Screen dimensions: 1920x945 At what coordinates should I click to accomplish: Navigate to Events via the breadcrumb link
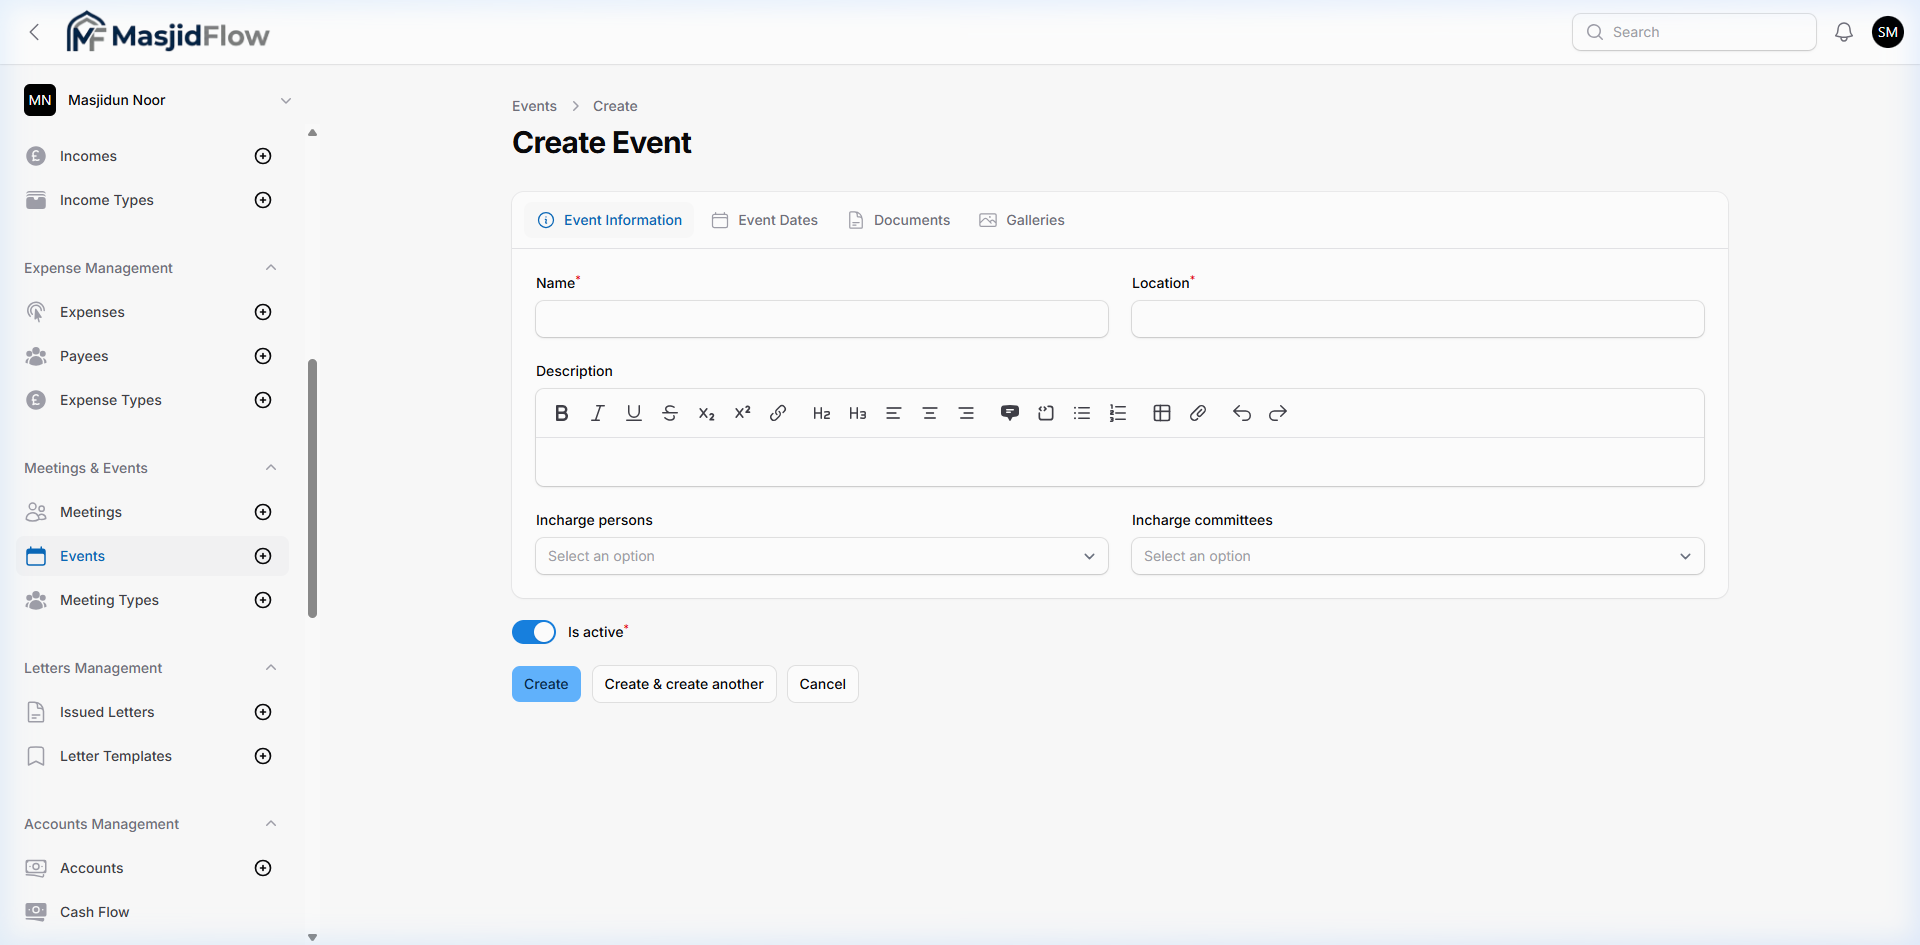pos(534,105)
